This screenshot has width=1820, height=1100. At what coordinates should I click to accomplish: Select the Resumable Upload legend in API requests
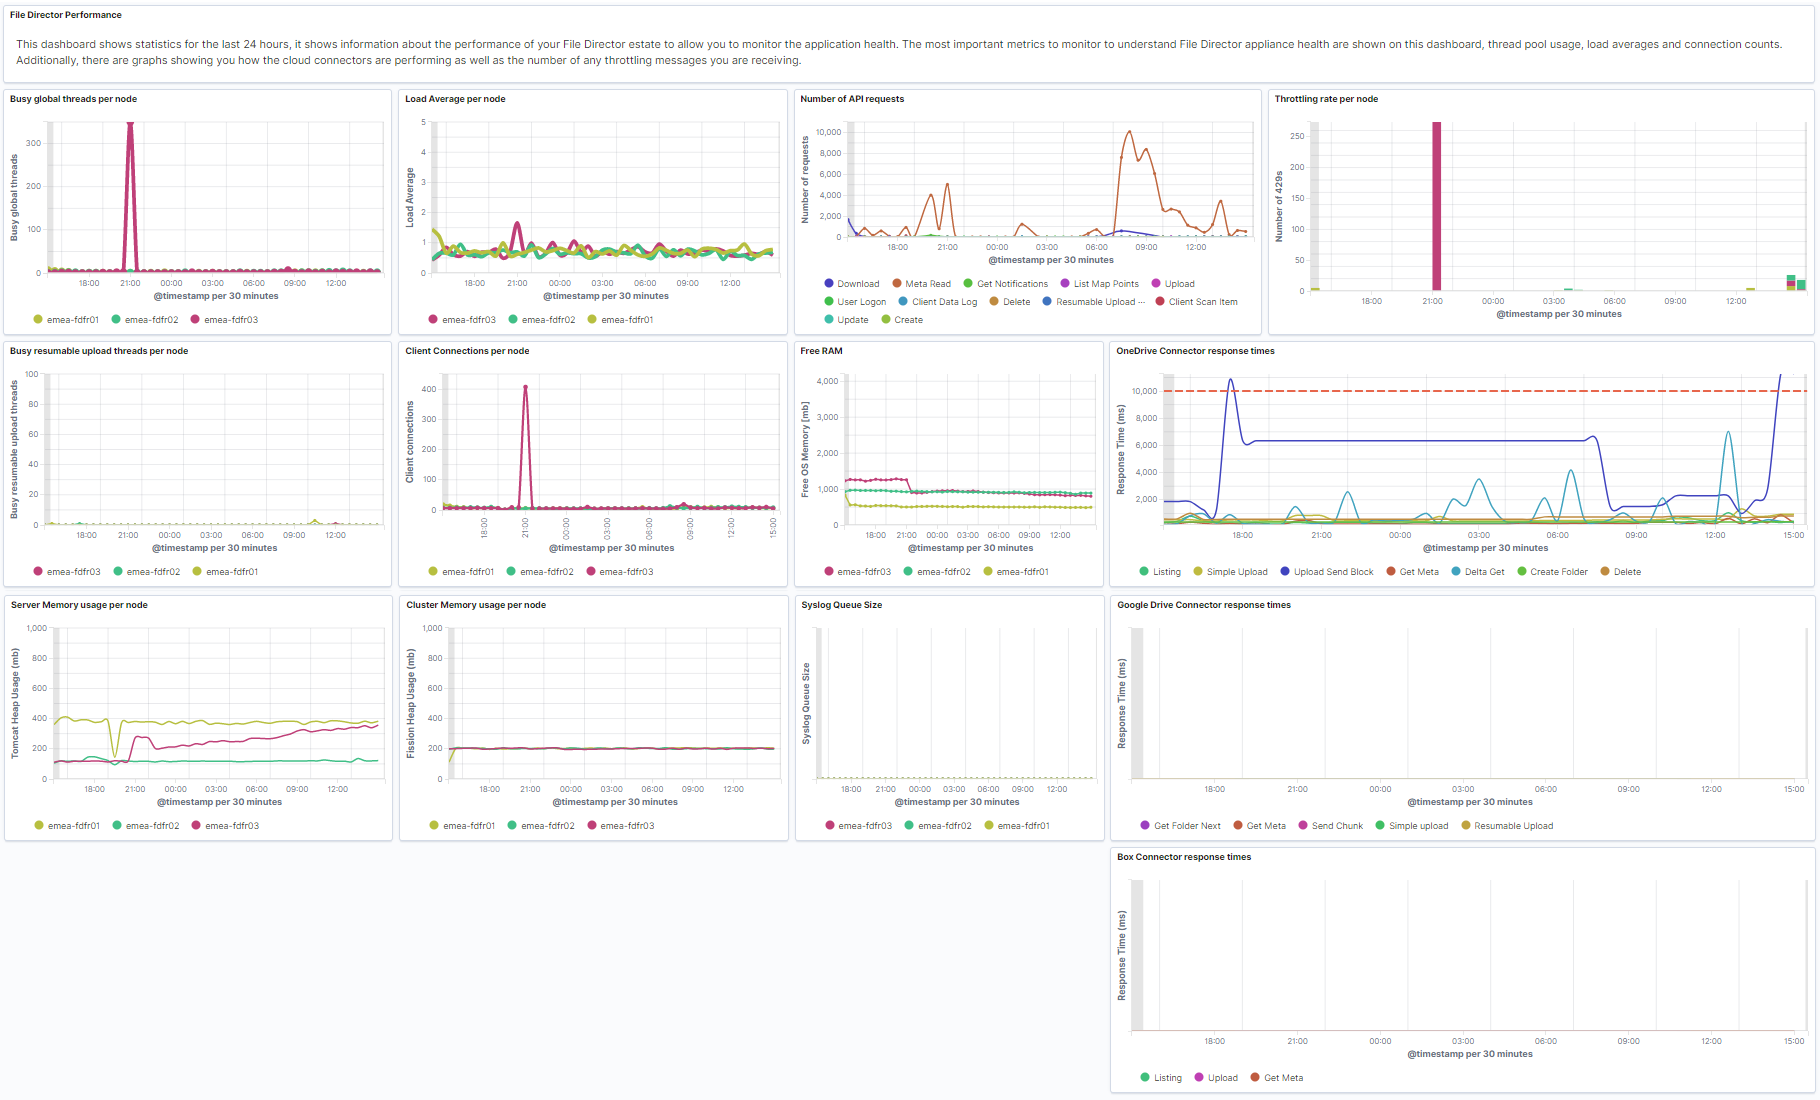(1094, 302)
